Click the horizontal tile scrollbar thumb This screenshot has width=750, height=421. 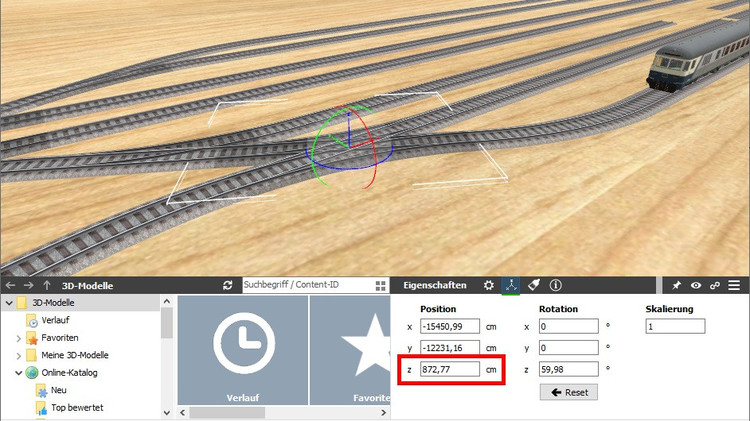click(227, 412)
